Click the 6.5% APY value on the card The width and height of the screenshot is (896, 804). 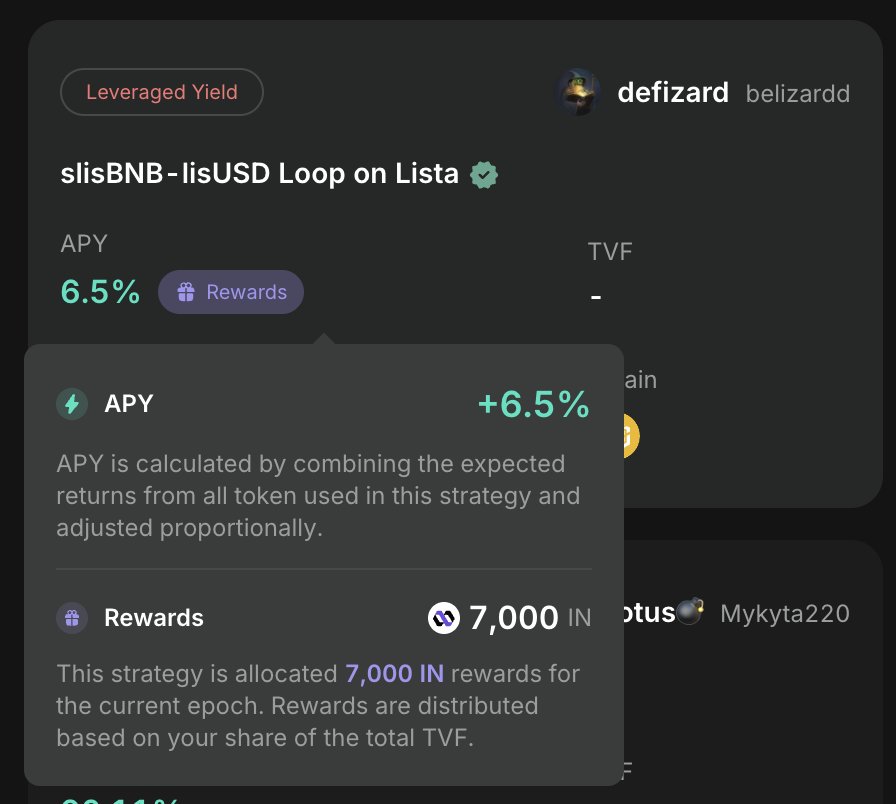[x=100, y=292]
